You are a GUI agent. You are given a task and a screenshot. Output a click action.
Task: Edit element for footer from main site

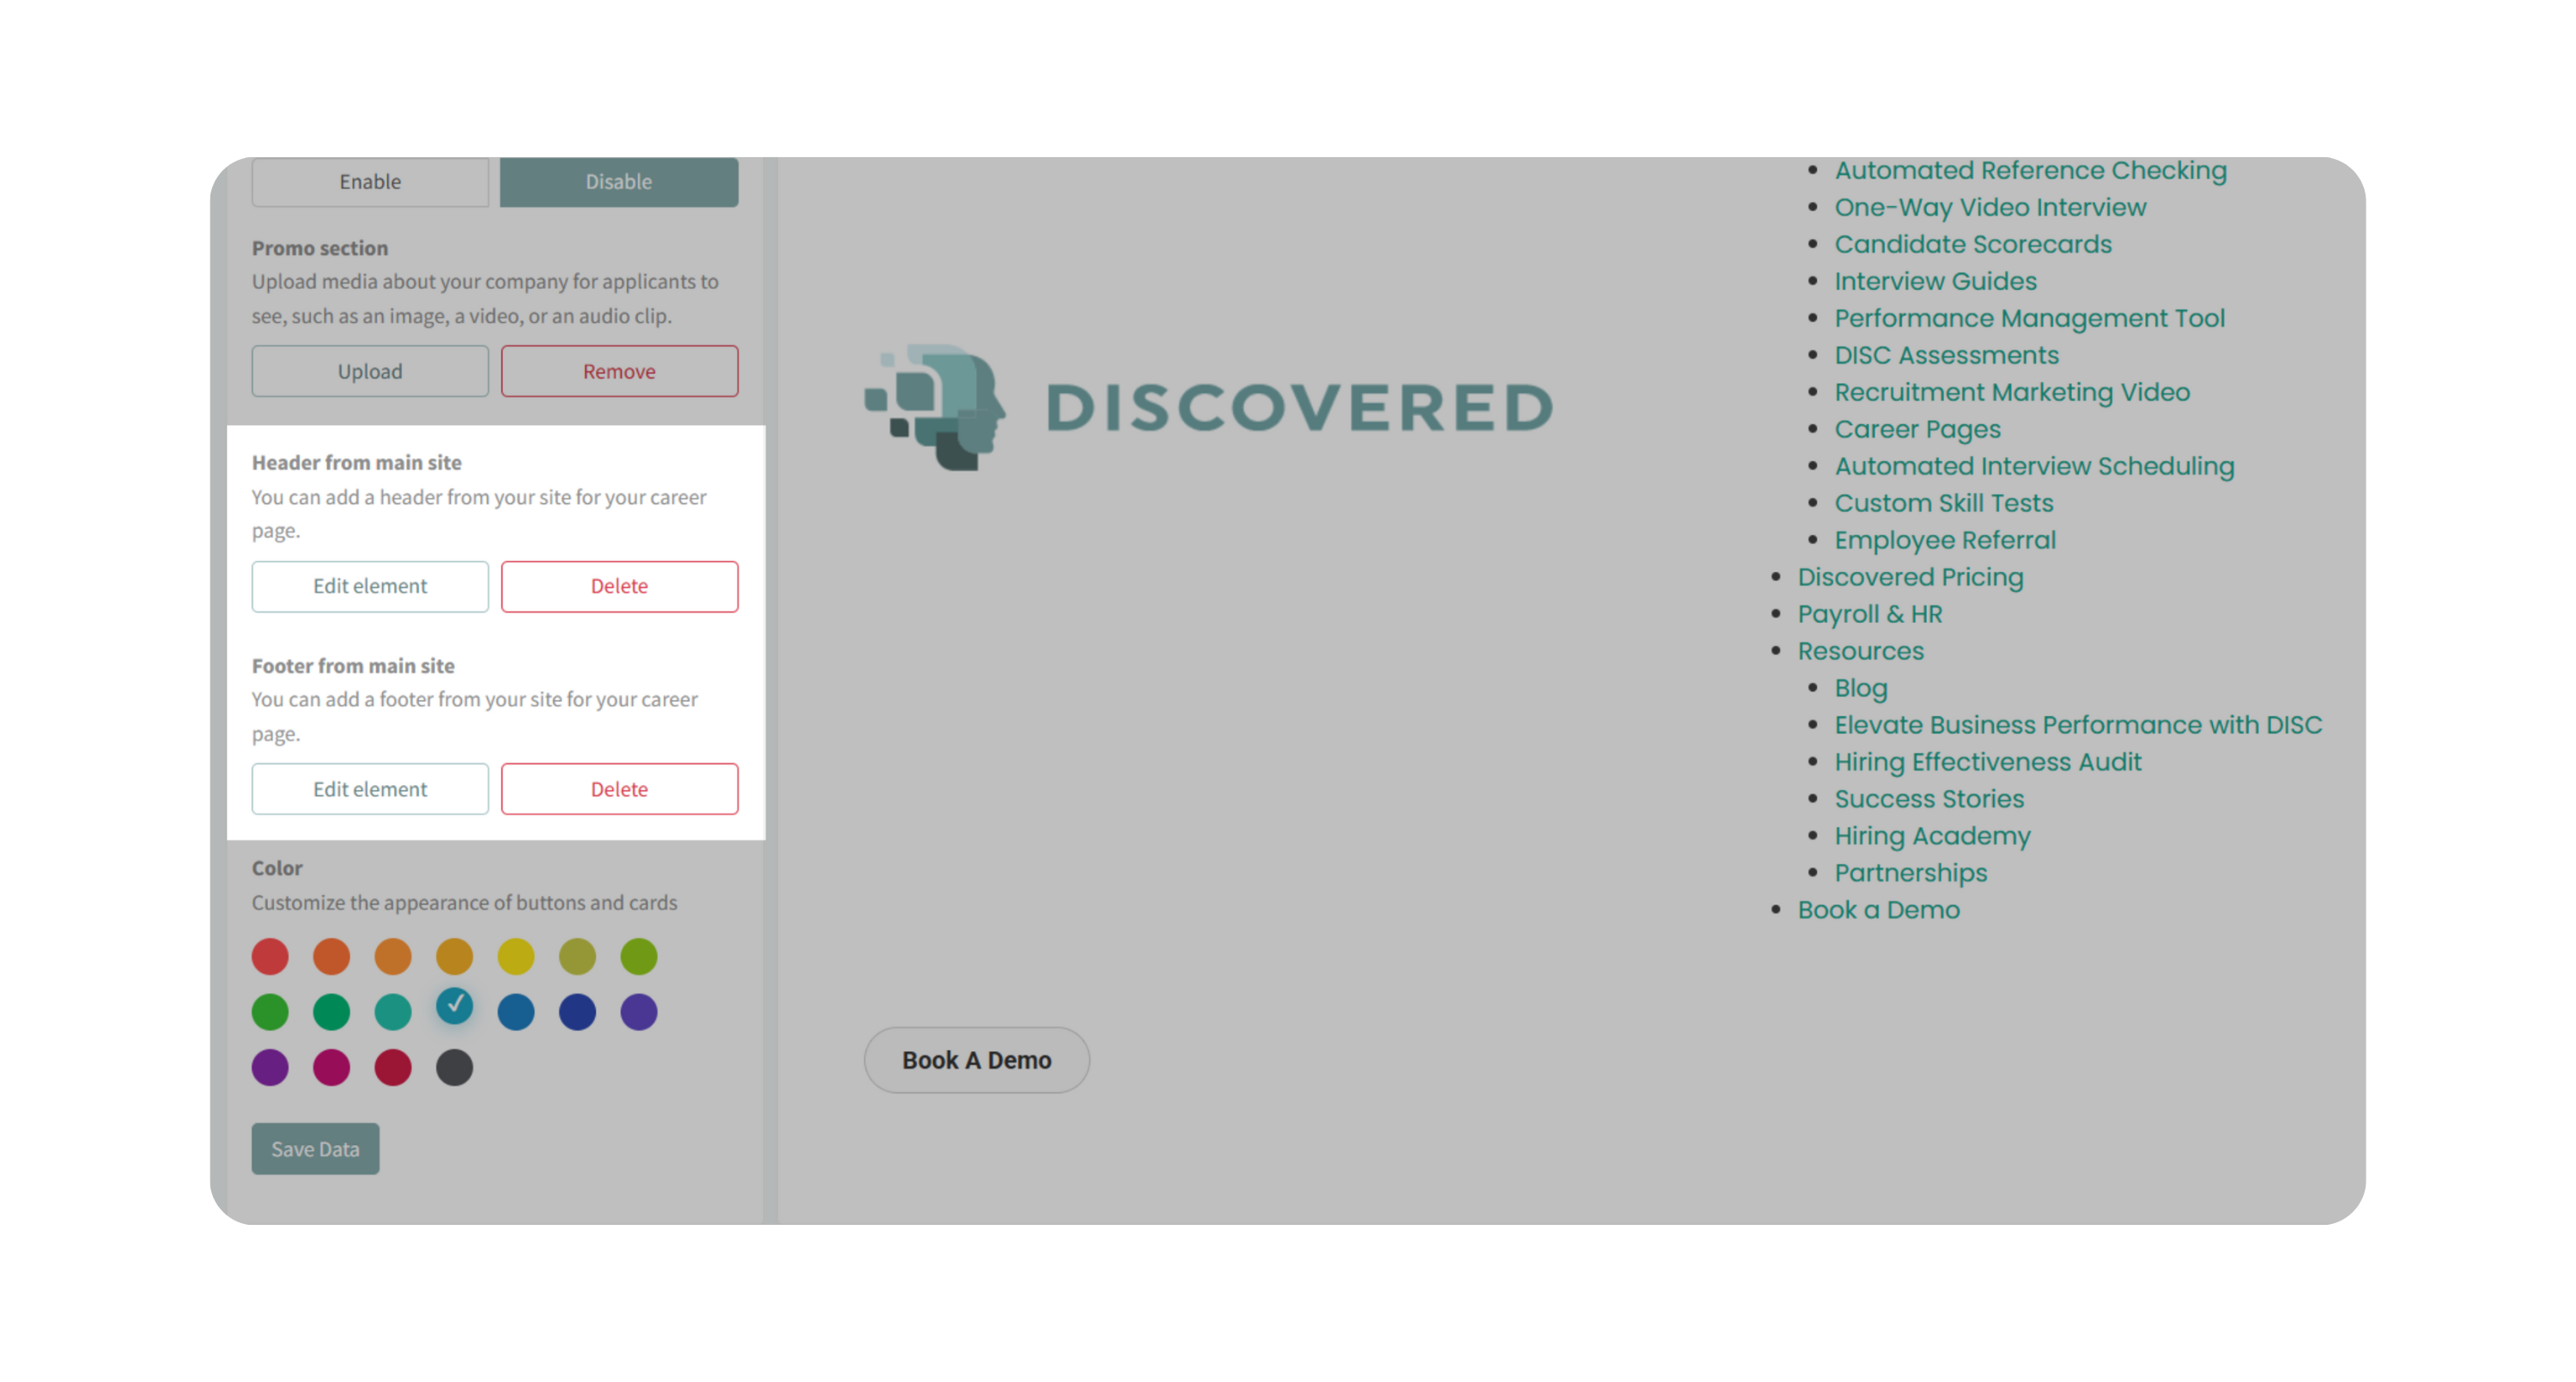(x=370, y=789)
